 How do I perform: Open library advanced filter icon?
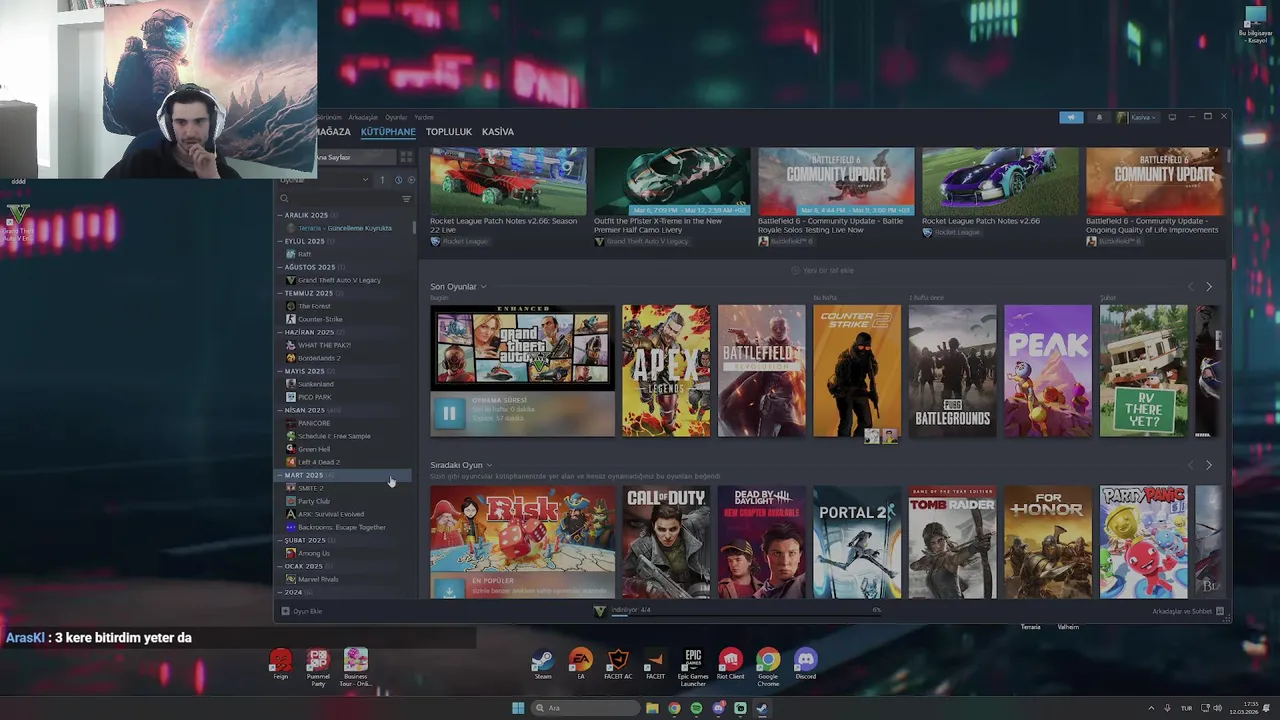coord(406,199)
